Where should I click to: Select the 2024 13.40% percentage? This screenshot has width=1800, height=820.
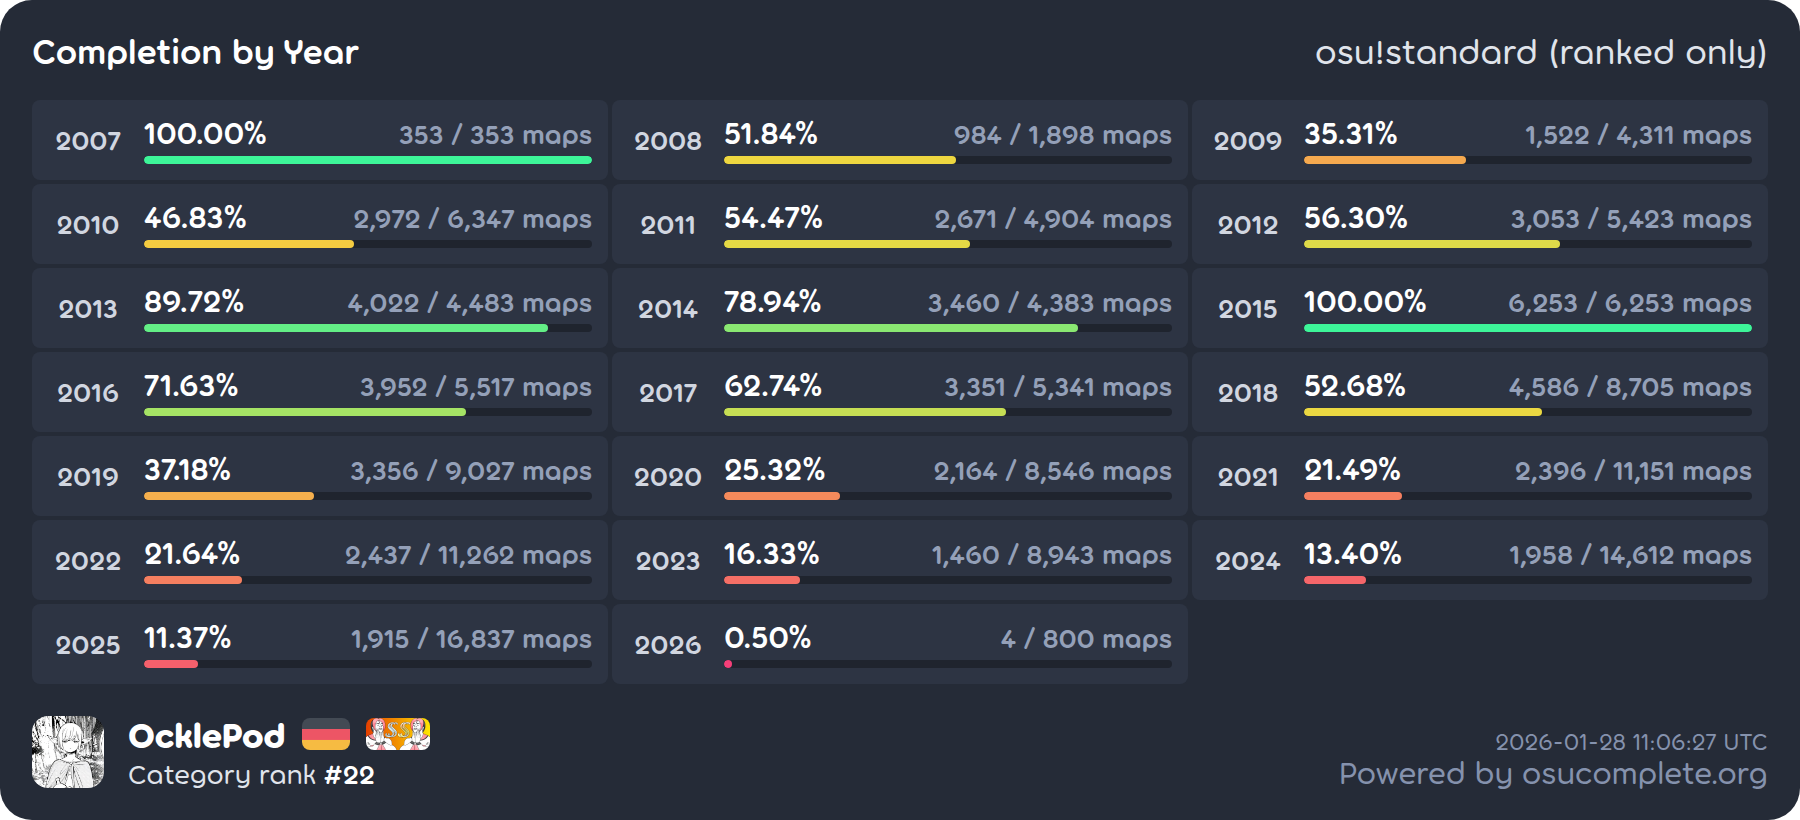pyautogui.click(x=1352, y=554)
